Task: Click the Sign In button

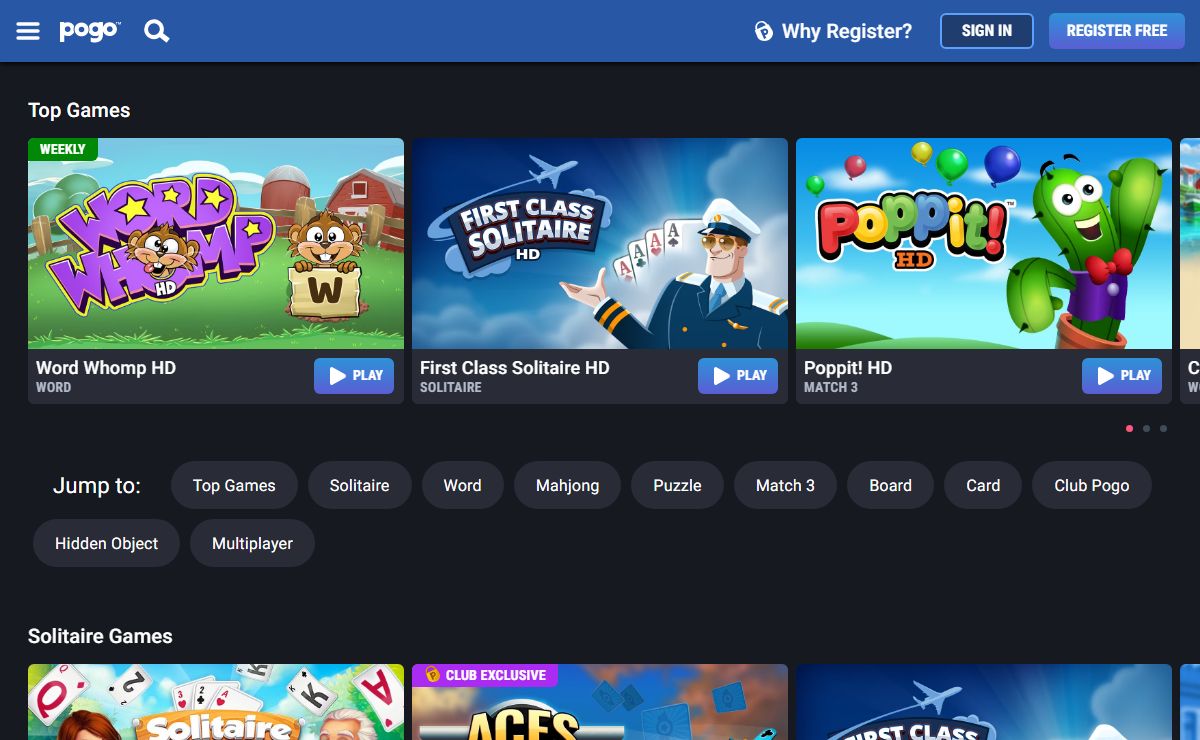Action: tap(987, 31)
